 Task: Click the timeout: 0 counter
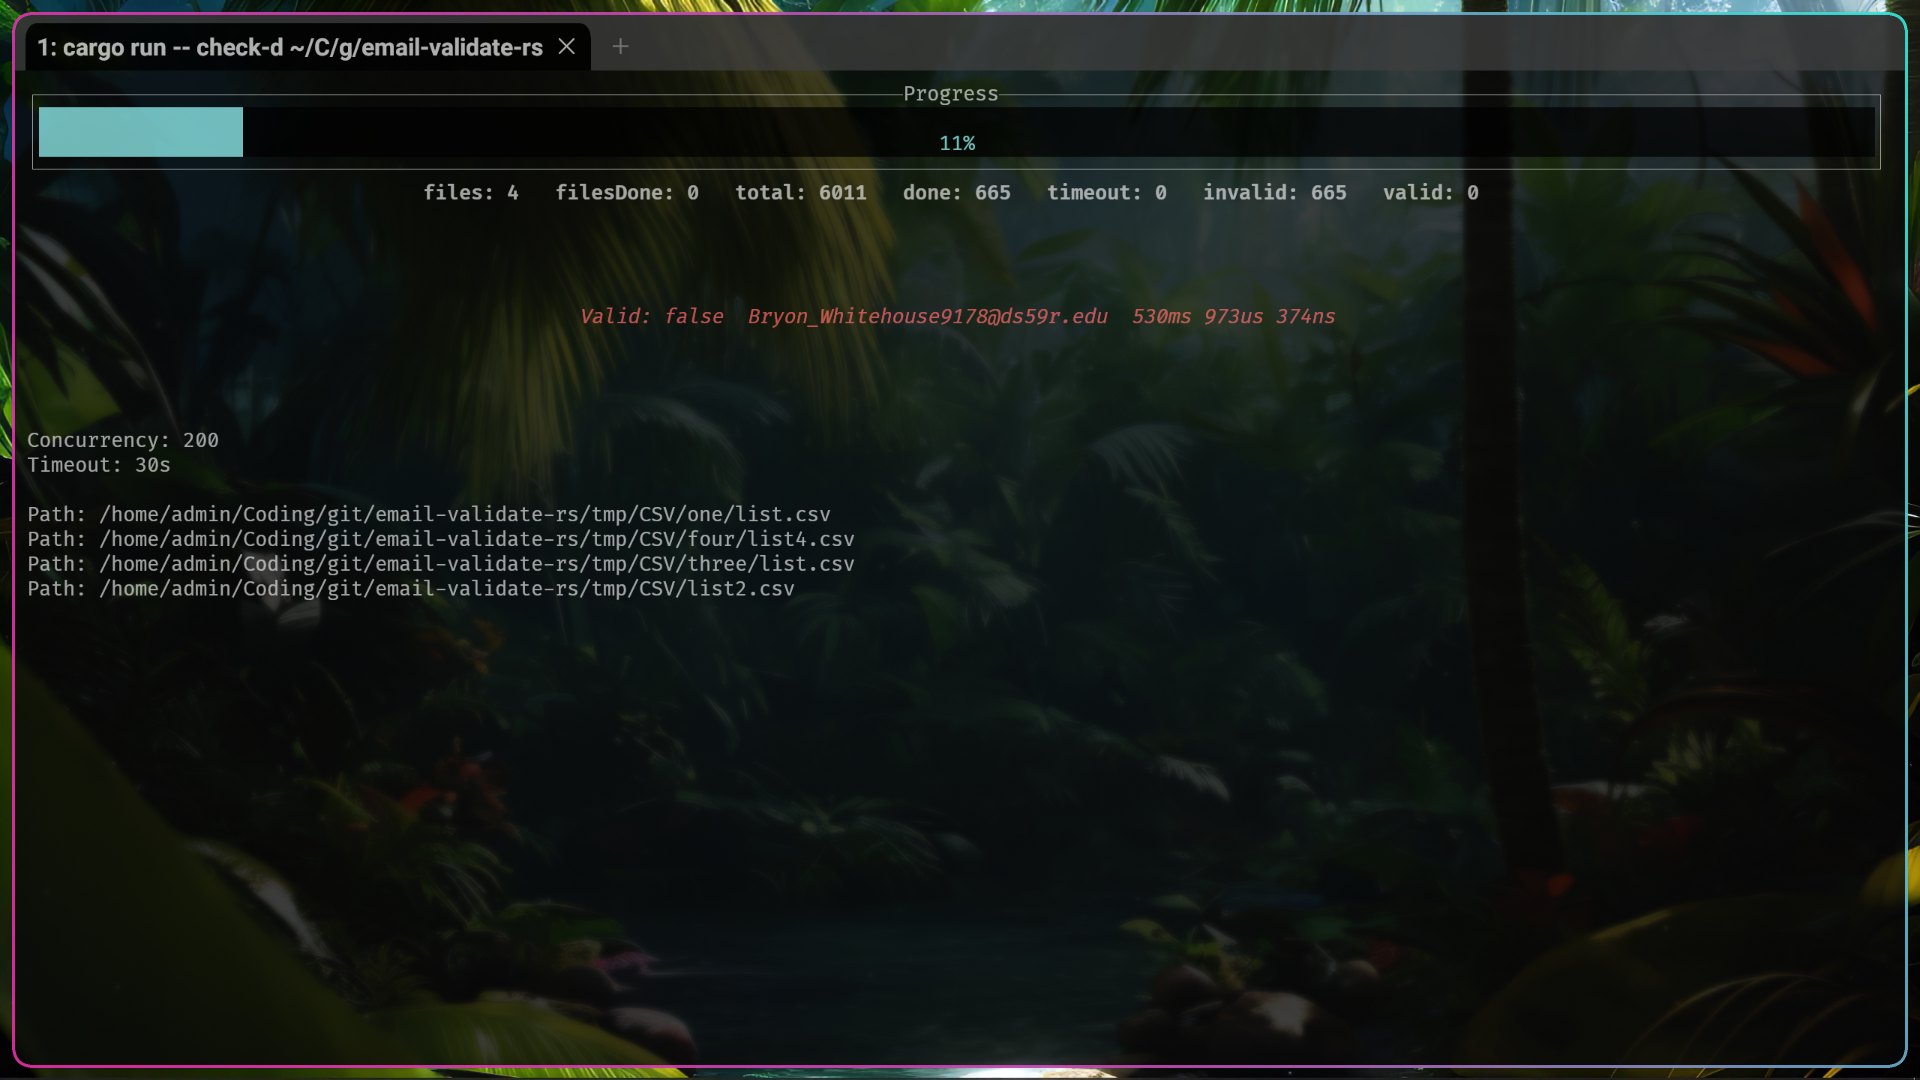tap(1106, 192)
